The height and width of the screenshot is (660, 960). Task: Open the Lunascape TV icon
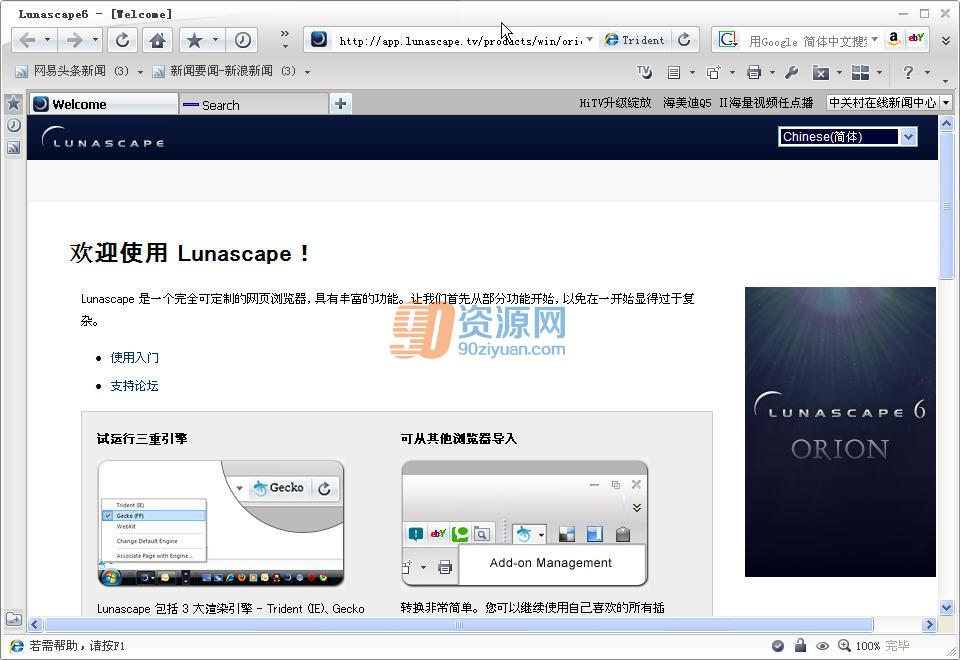click(x=644, y=72)
